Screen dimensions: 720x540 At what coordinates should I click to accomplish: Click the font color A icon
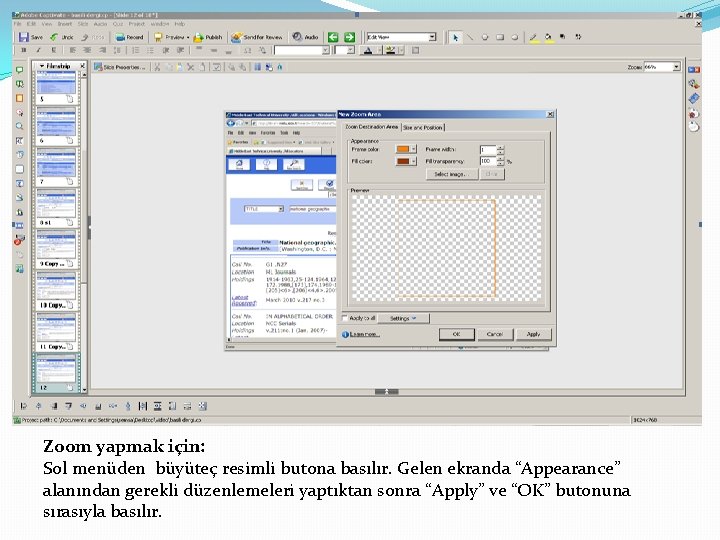(x=368, y=51)
